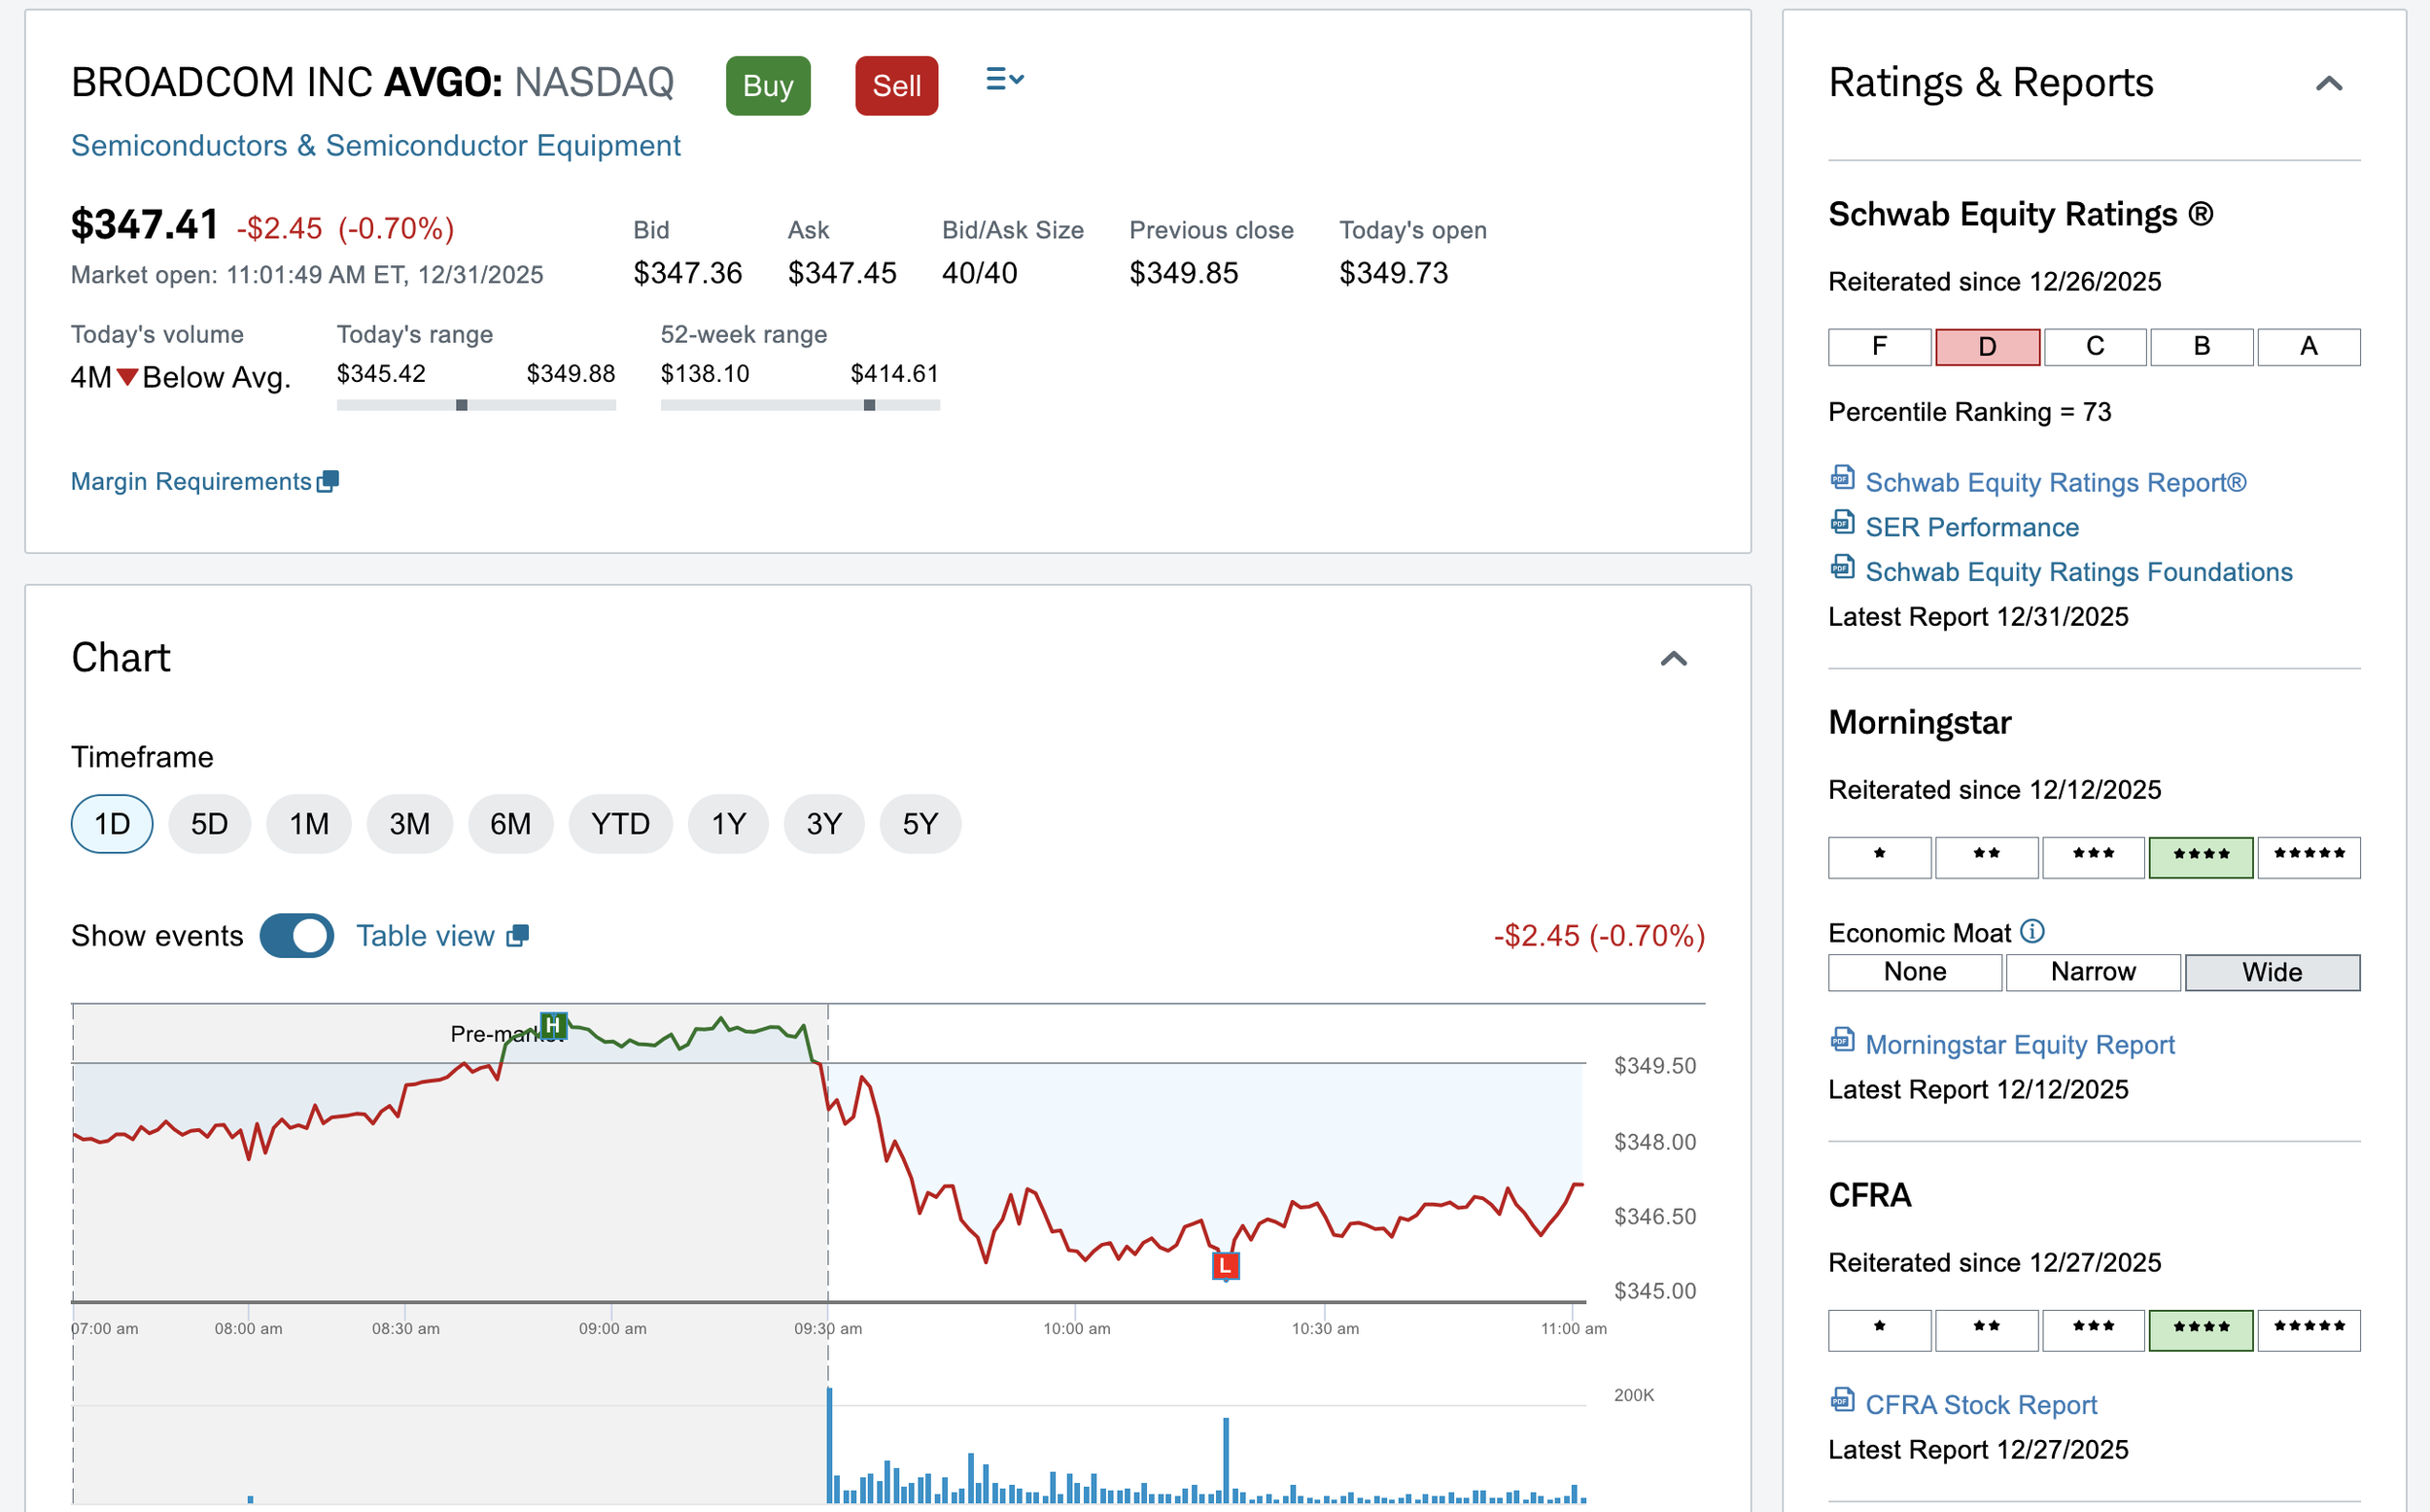Click the Margin Requirements external link icon
The width and height of the screenshot is (2430, 1512).
[328, 481]
